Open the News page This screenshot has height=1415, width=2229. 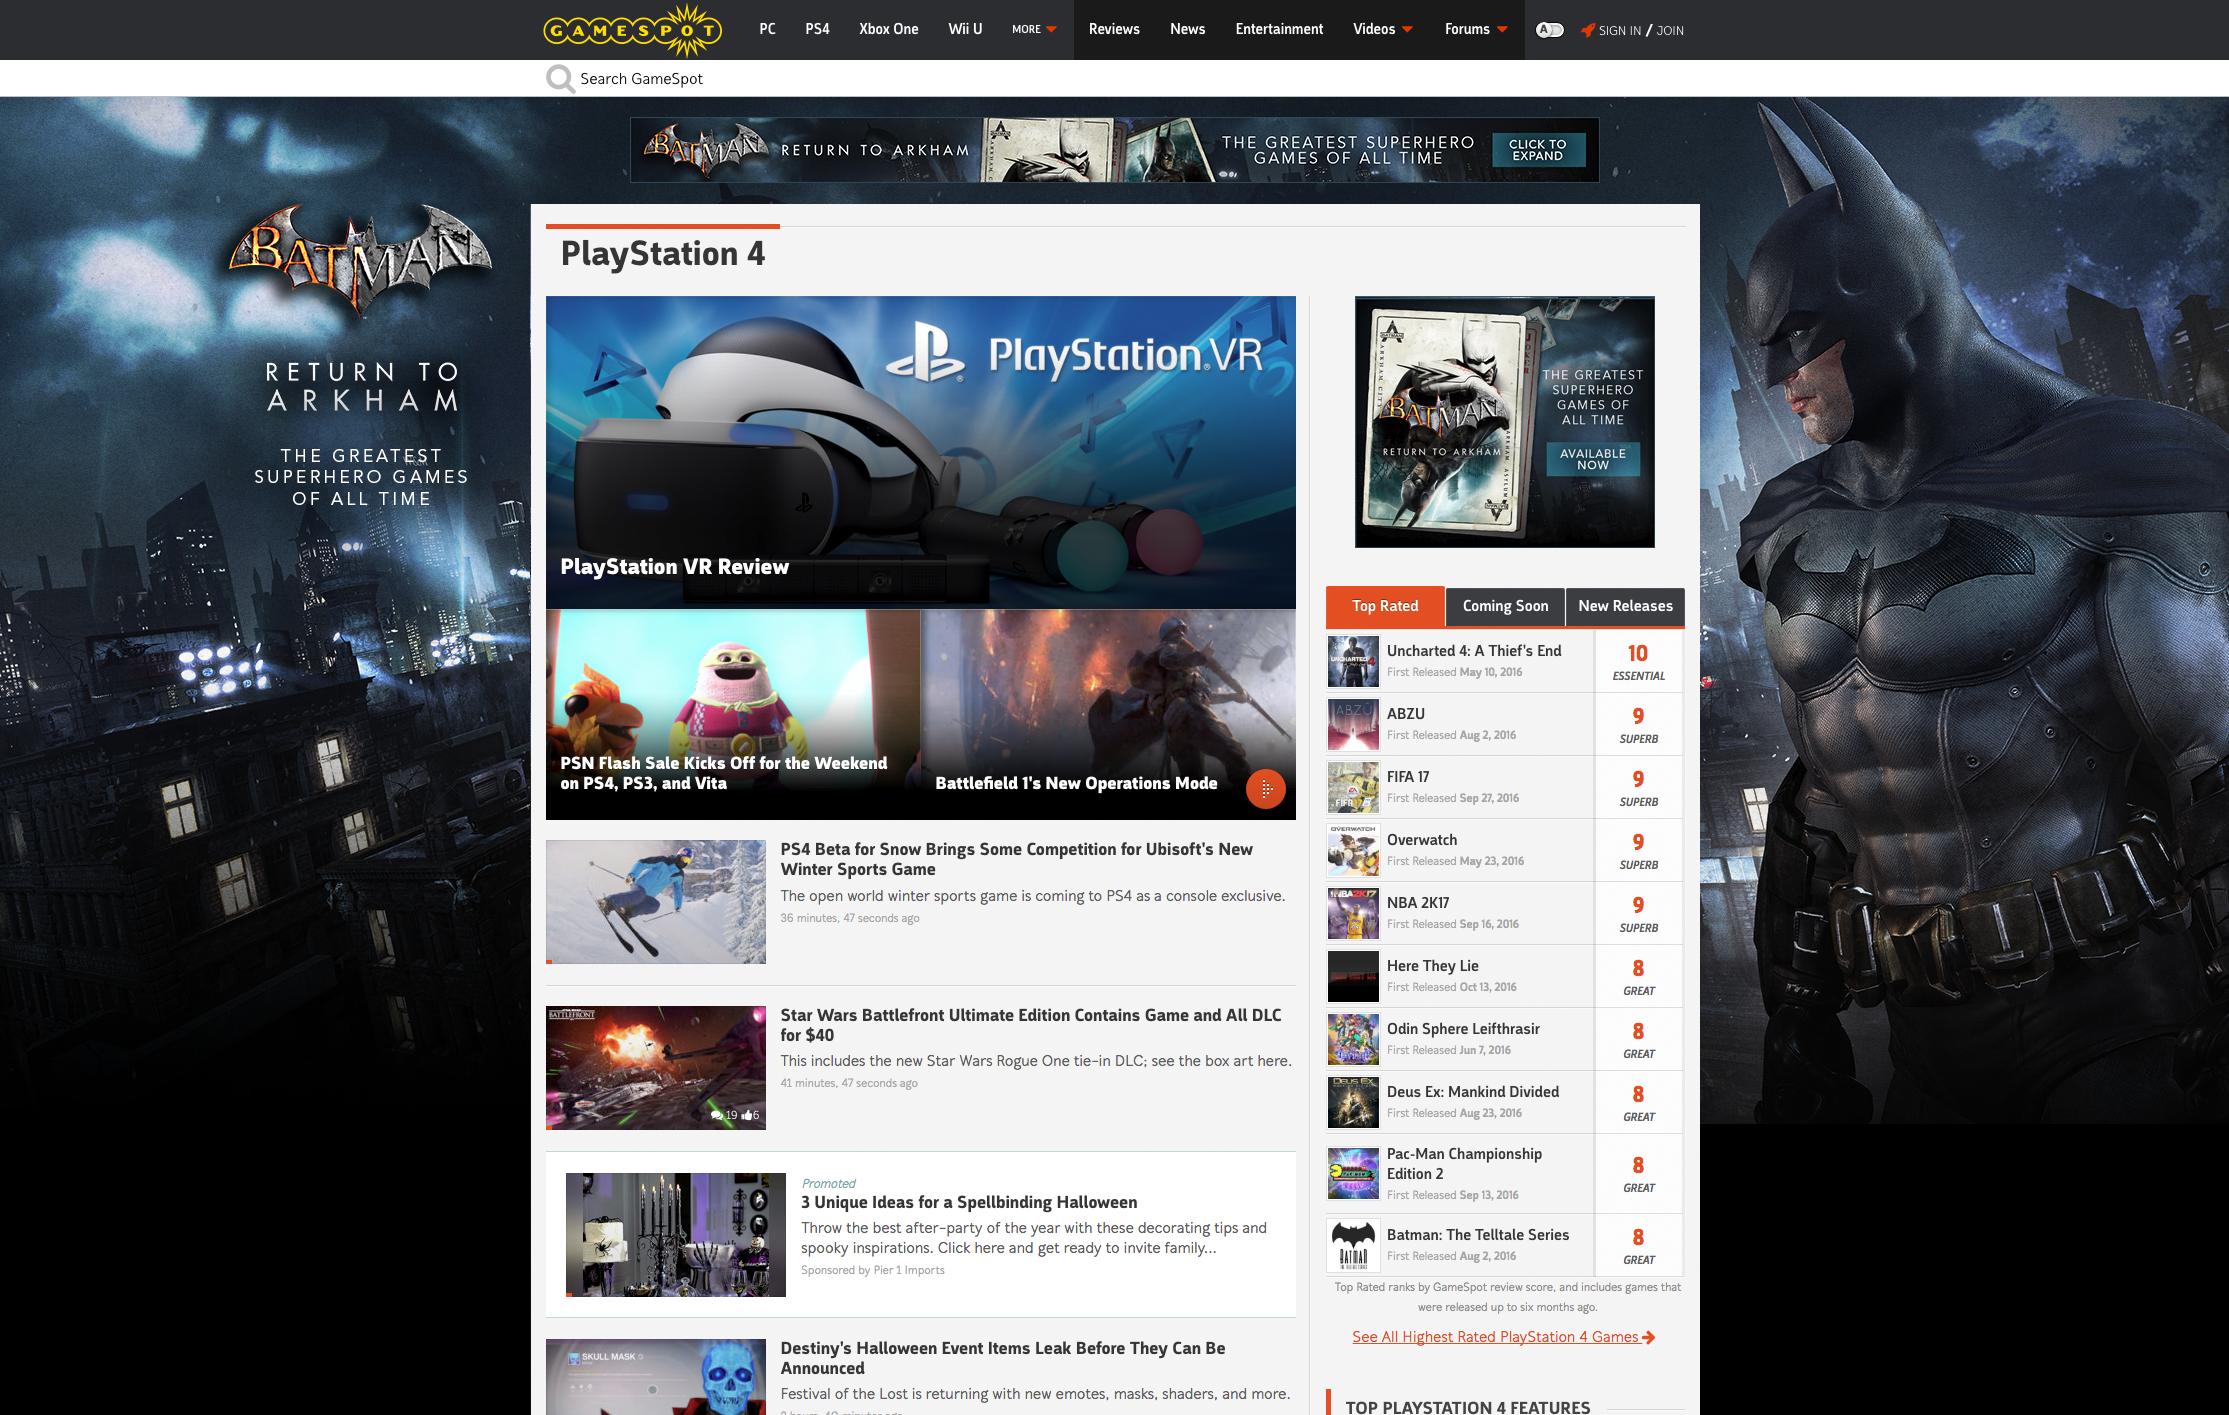[x=1187, y=30]
